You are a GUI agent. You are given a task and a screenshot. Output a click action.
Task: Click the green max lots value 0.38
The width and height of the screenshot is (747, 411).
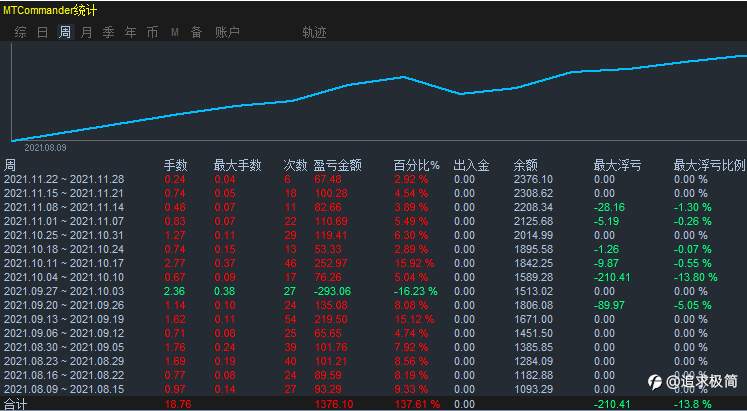(224, 291)
